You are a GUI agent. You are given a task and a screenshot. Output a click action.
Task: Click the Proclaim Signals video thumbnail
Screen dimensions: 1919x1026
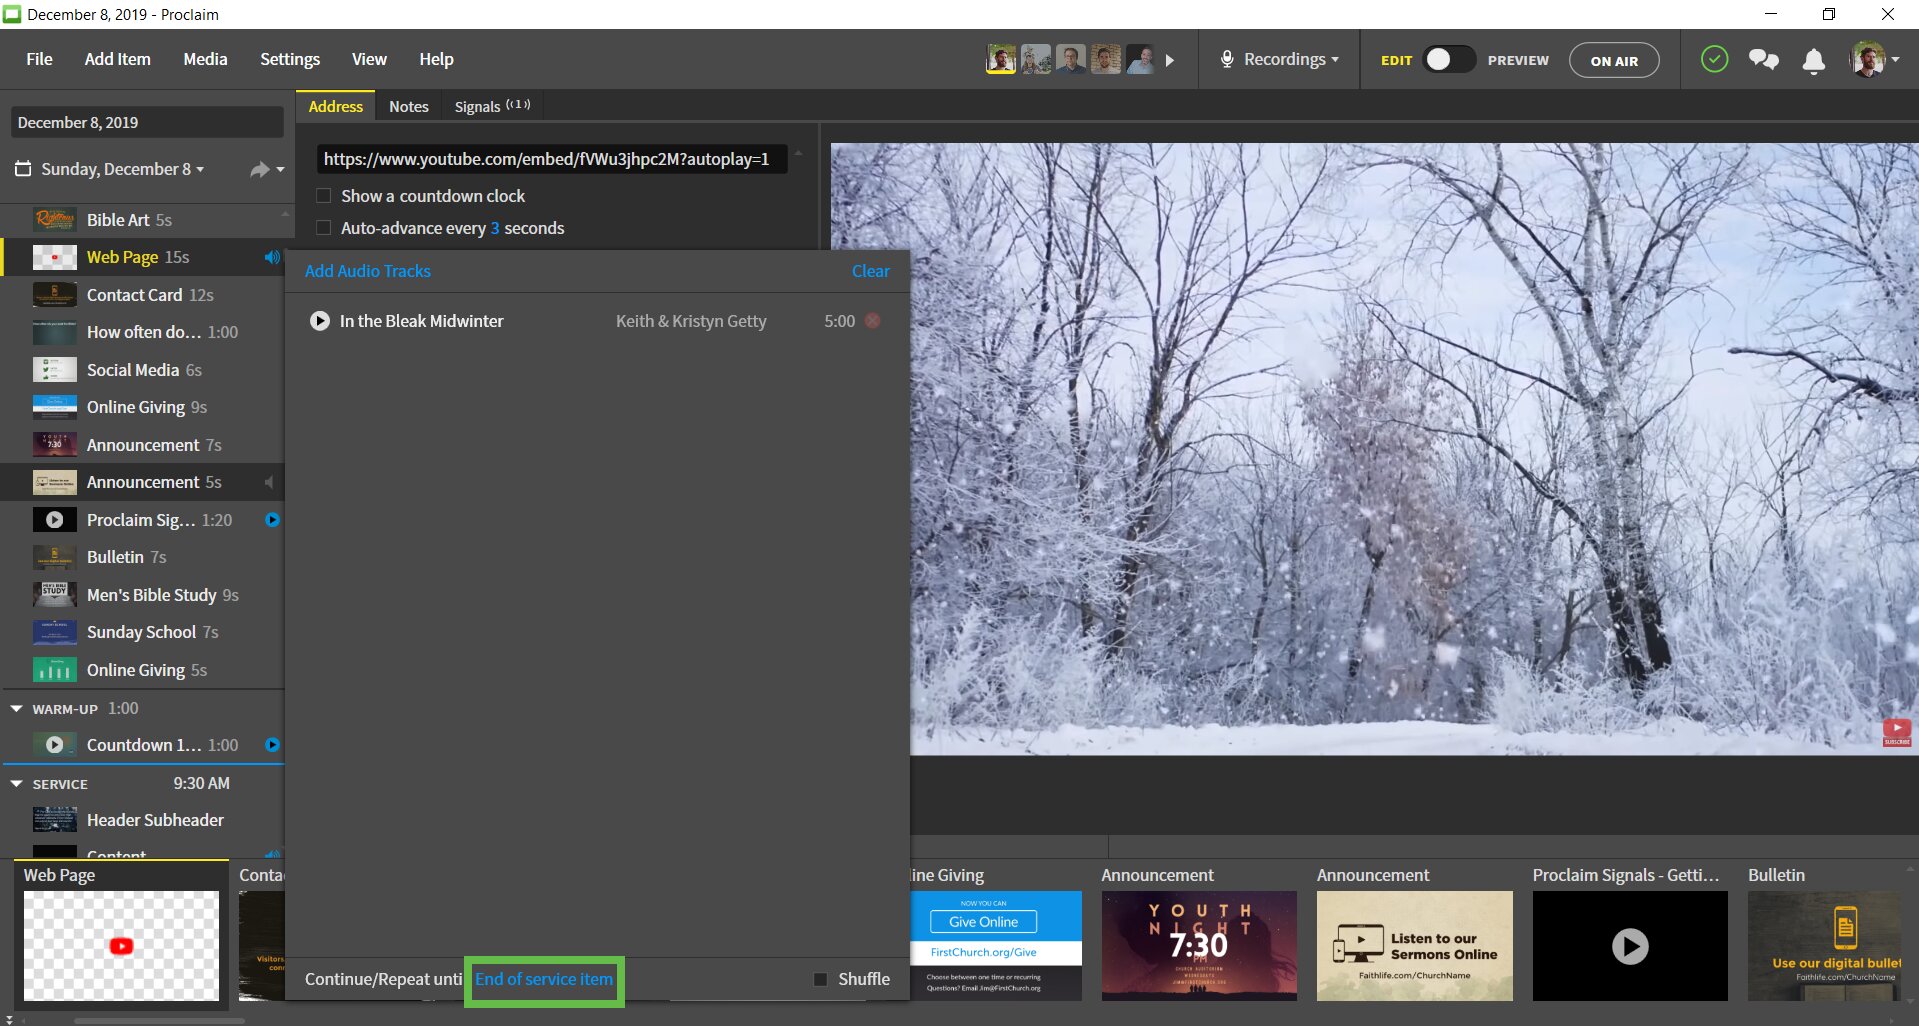tap(1630, 946)
